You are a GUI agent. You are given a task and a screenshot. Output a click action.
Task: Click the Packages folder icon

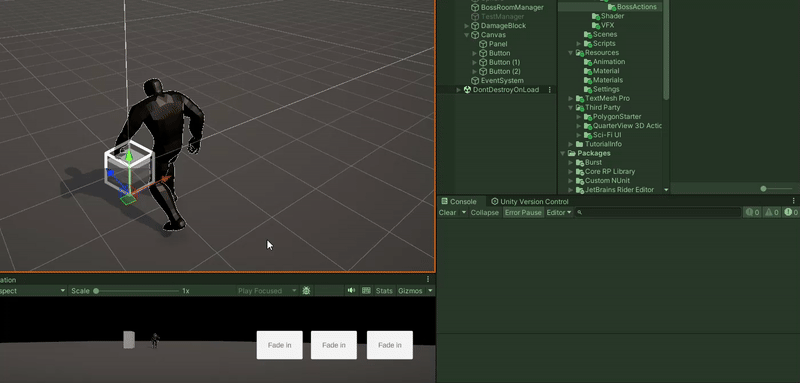click(572, 153)
